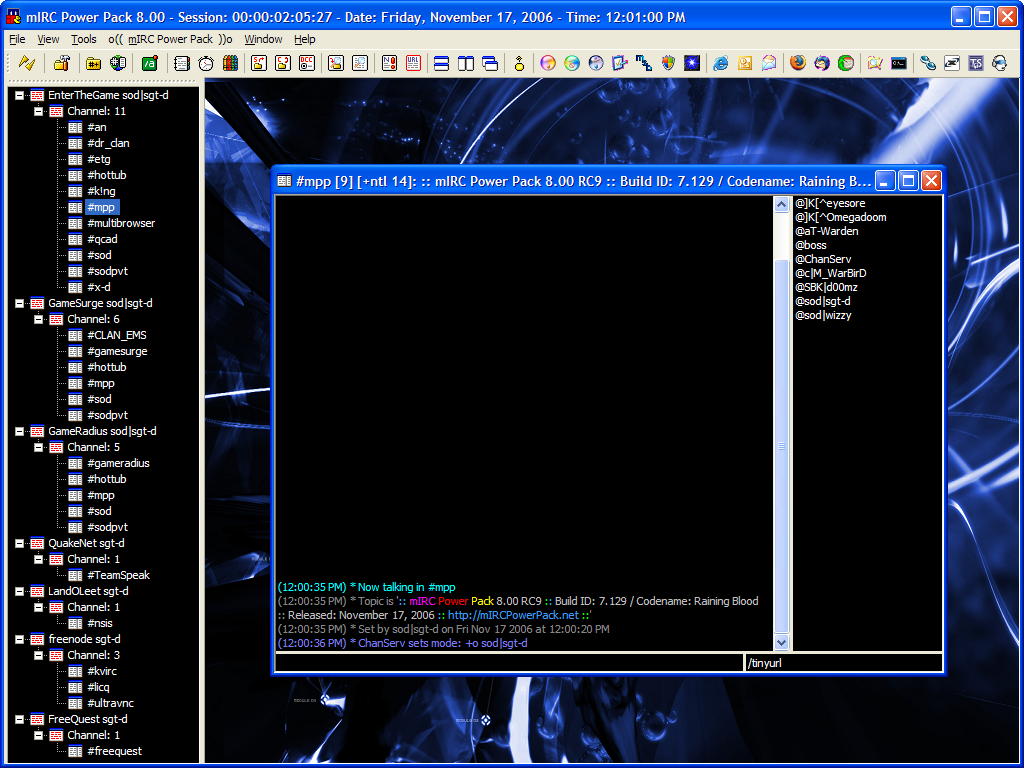Tile windows horizontally icon

pos(441,63)
